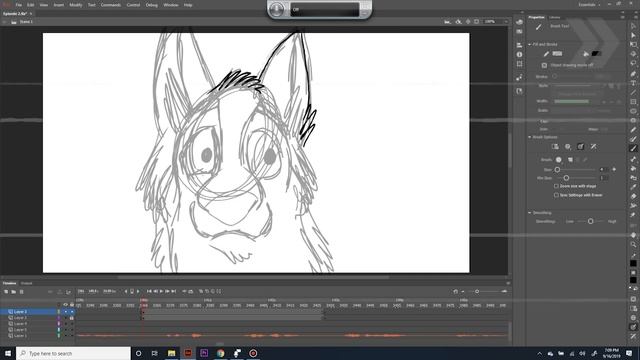Open the Commands menu
The height and width of the screenshot is (360, 640).
click(111, 5)
